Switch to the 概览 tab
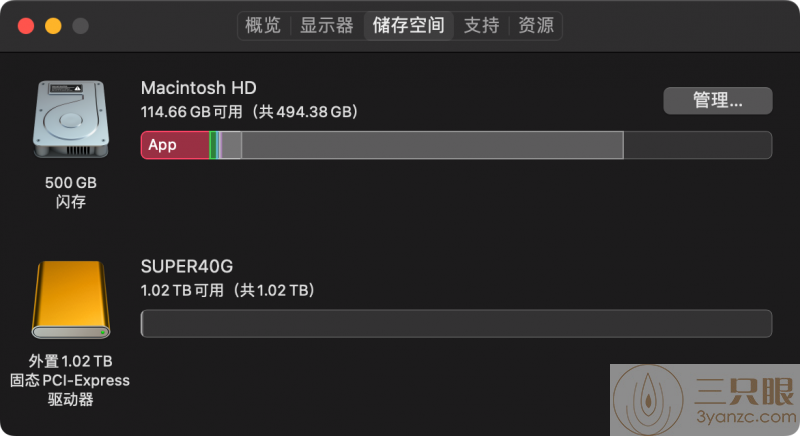Viewport: 800px width, 436px height. point(263,25)
